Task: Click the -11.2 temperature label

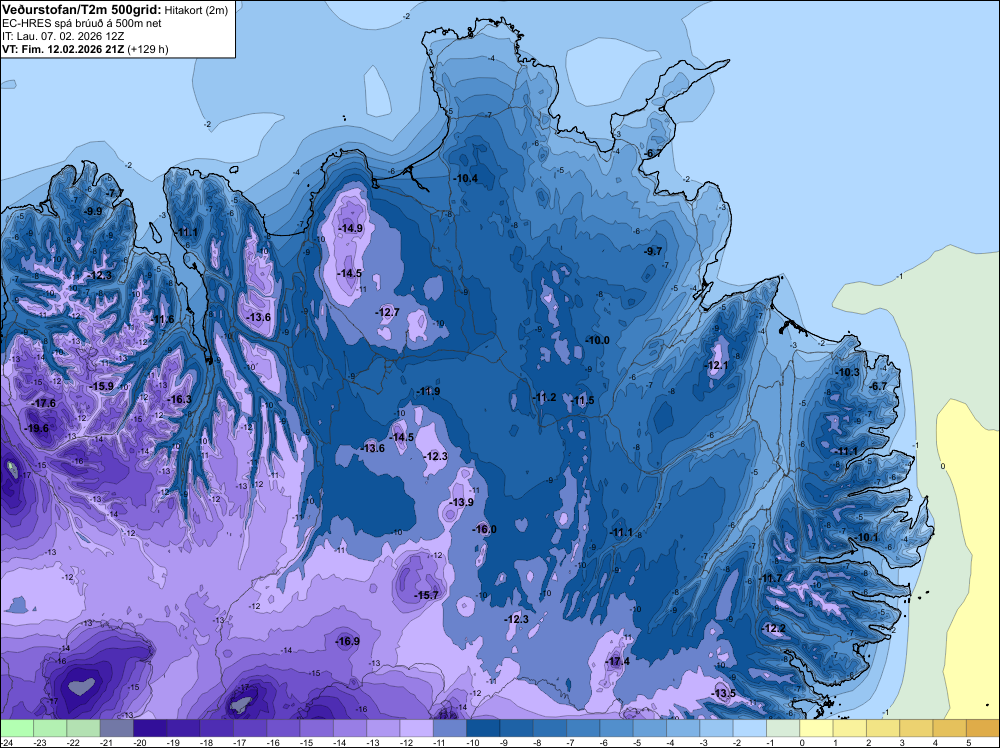Action: [x=545, y=397]
